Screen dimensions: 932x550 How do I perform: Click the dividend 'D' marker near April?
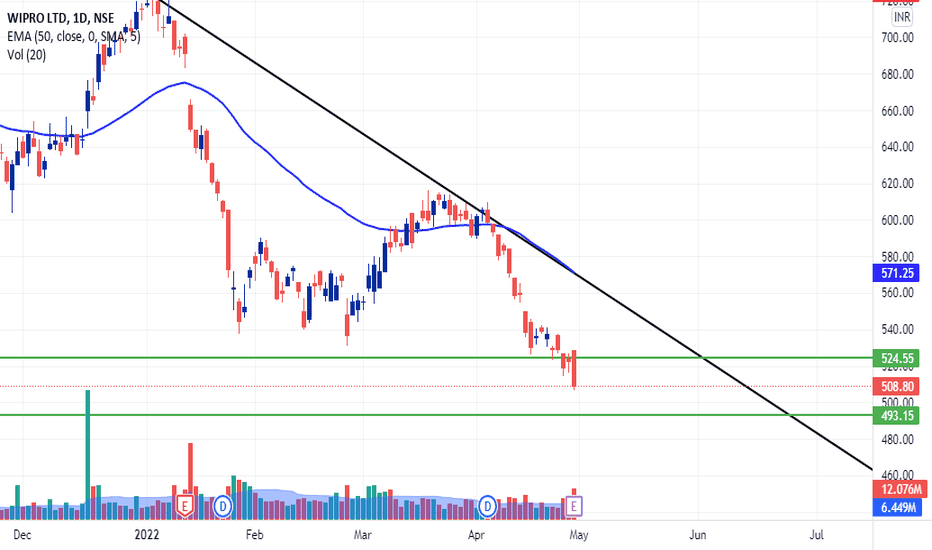(x=487, y=507)
